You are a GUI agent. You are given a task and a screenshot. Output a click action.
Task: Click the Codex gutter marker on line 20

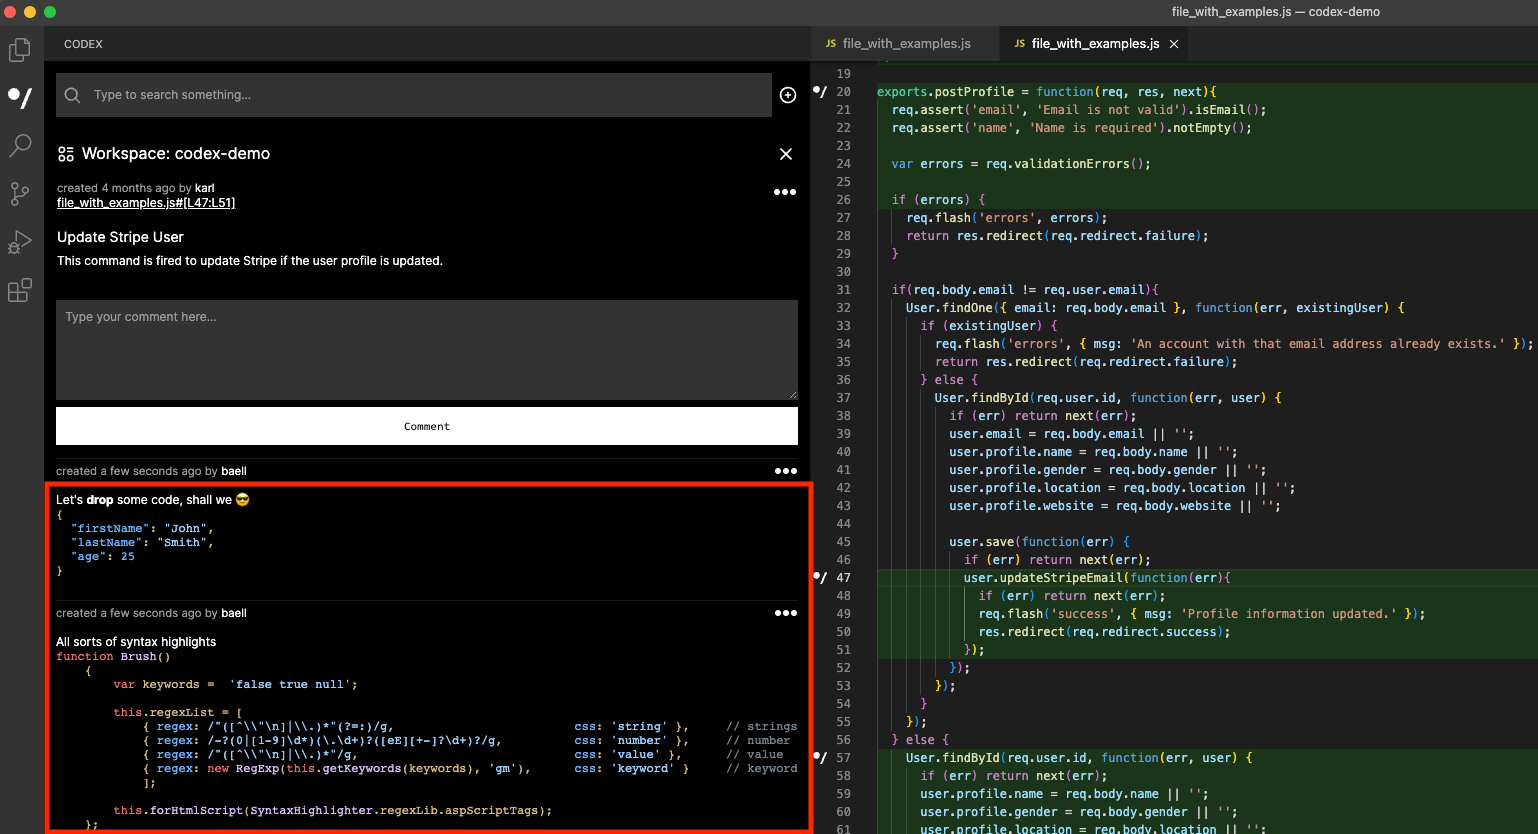point(820,92)
